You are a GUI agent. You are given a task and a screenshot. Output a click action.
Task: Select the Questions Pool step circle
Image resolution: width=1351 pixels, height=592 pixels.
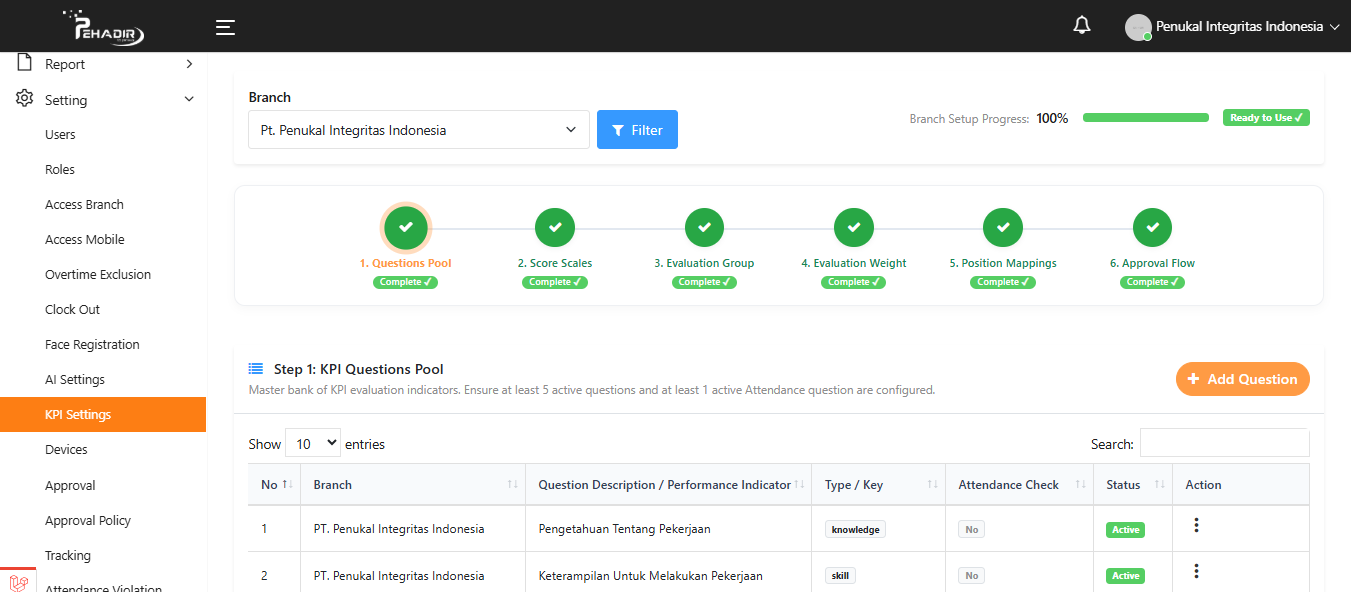click(x=406, y=228)
